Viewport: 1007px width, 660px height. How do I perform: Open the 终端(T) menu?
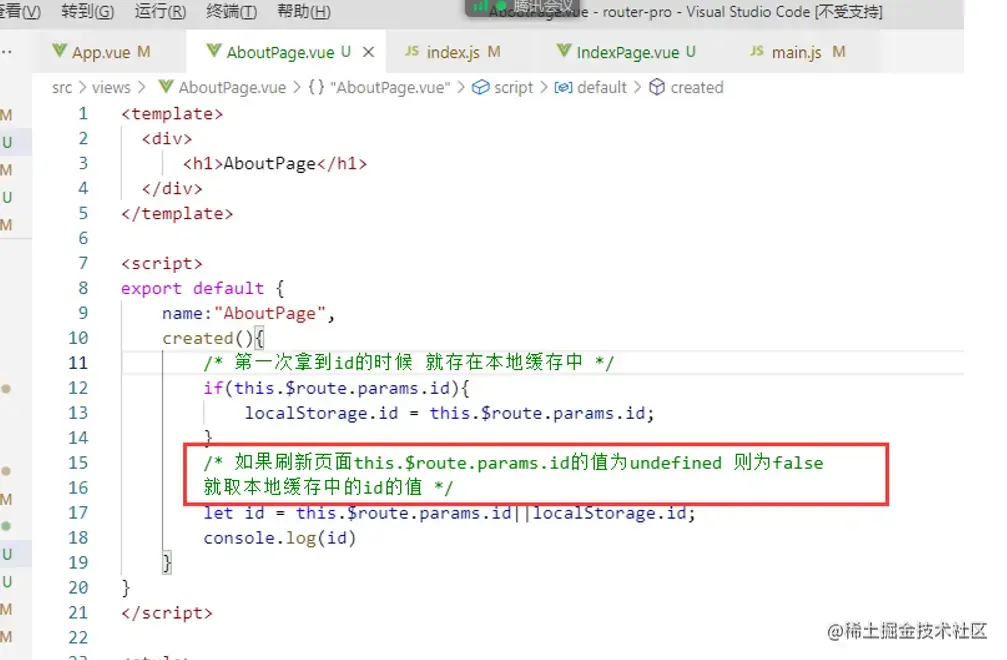(231, 12)
